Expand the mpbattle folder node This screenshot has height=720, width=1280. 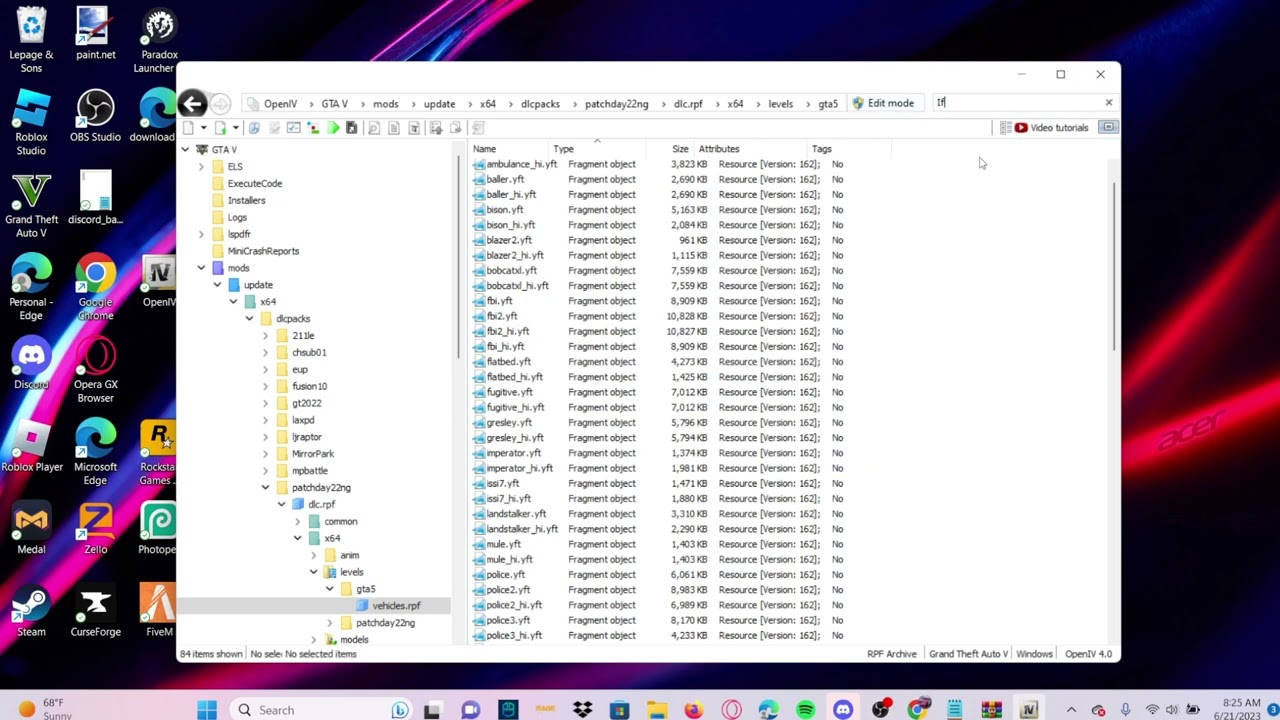tap(265, 470)
